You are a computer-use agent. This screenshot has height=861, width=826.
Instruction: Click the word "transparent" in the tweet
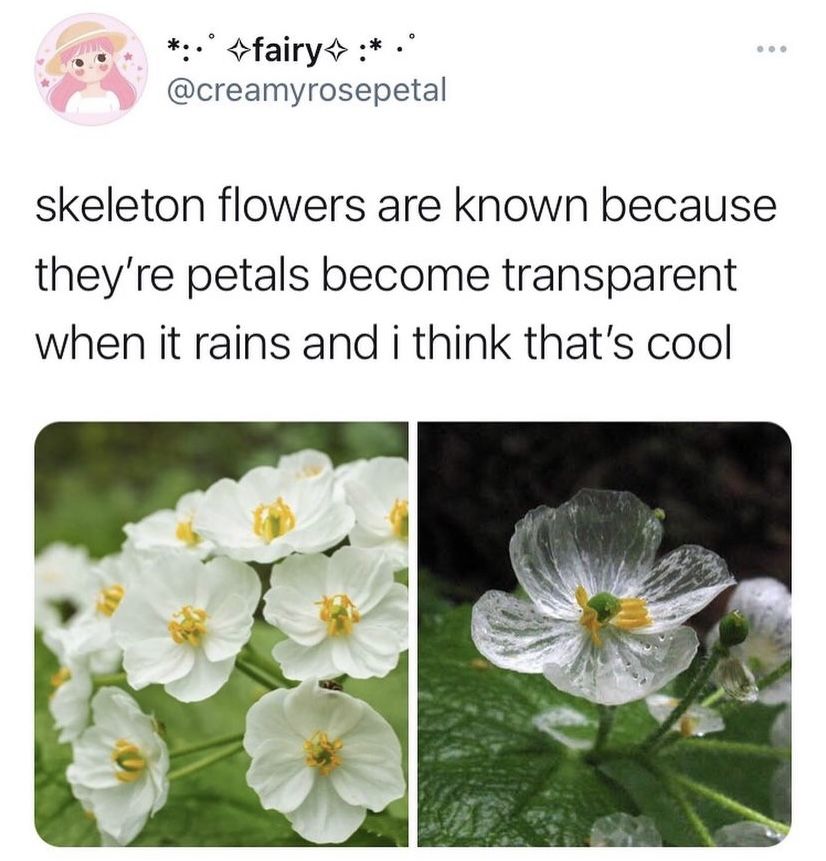620,276
